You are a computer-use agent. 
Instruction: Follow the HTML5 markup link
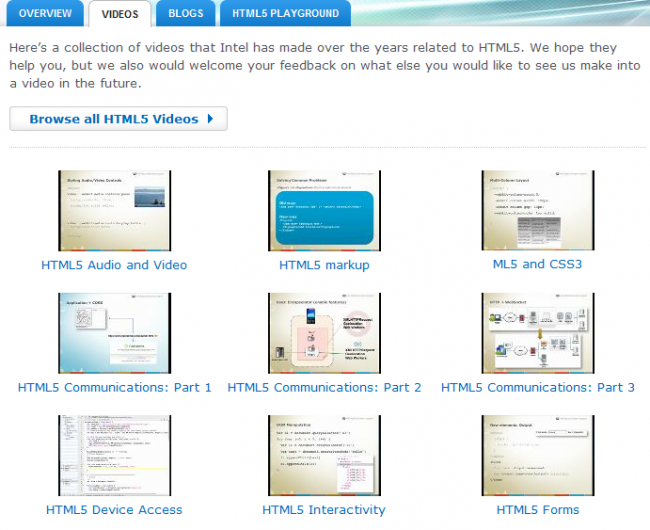coord(324,265)
